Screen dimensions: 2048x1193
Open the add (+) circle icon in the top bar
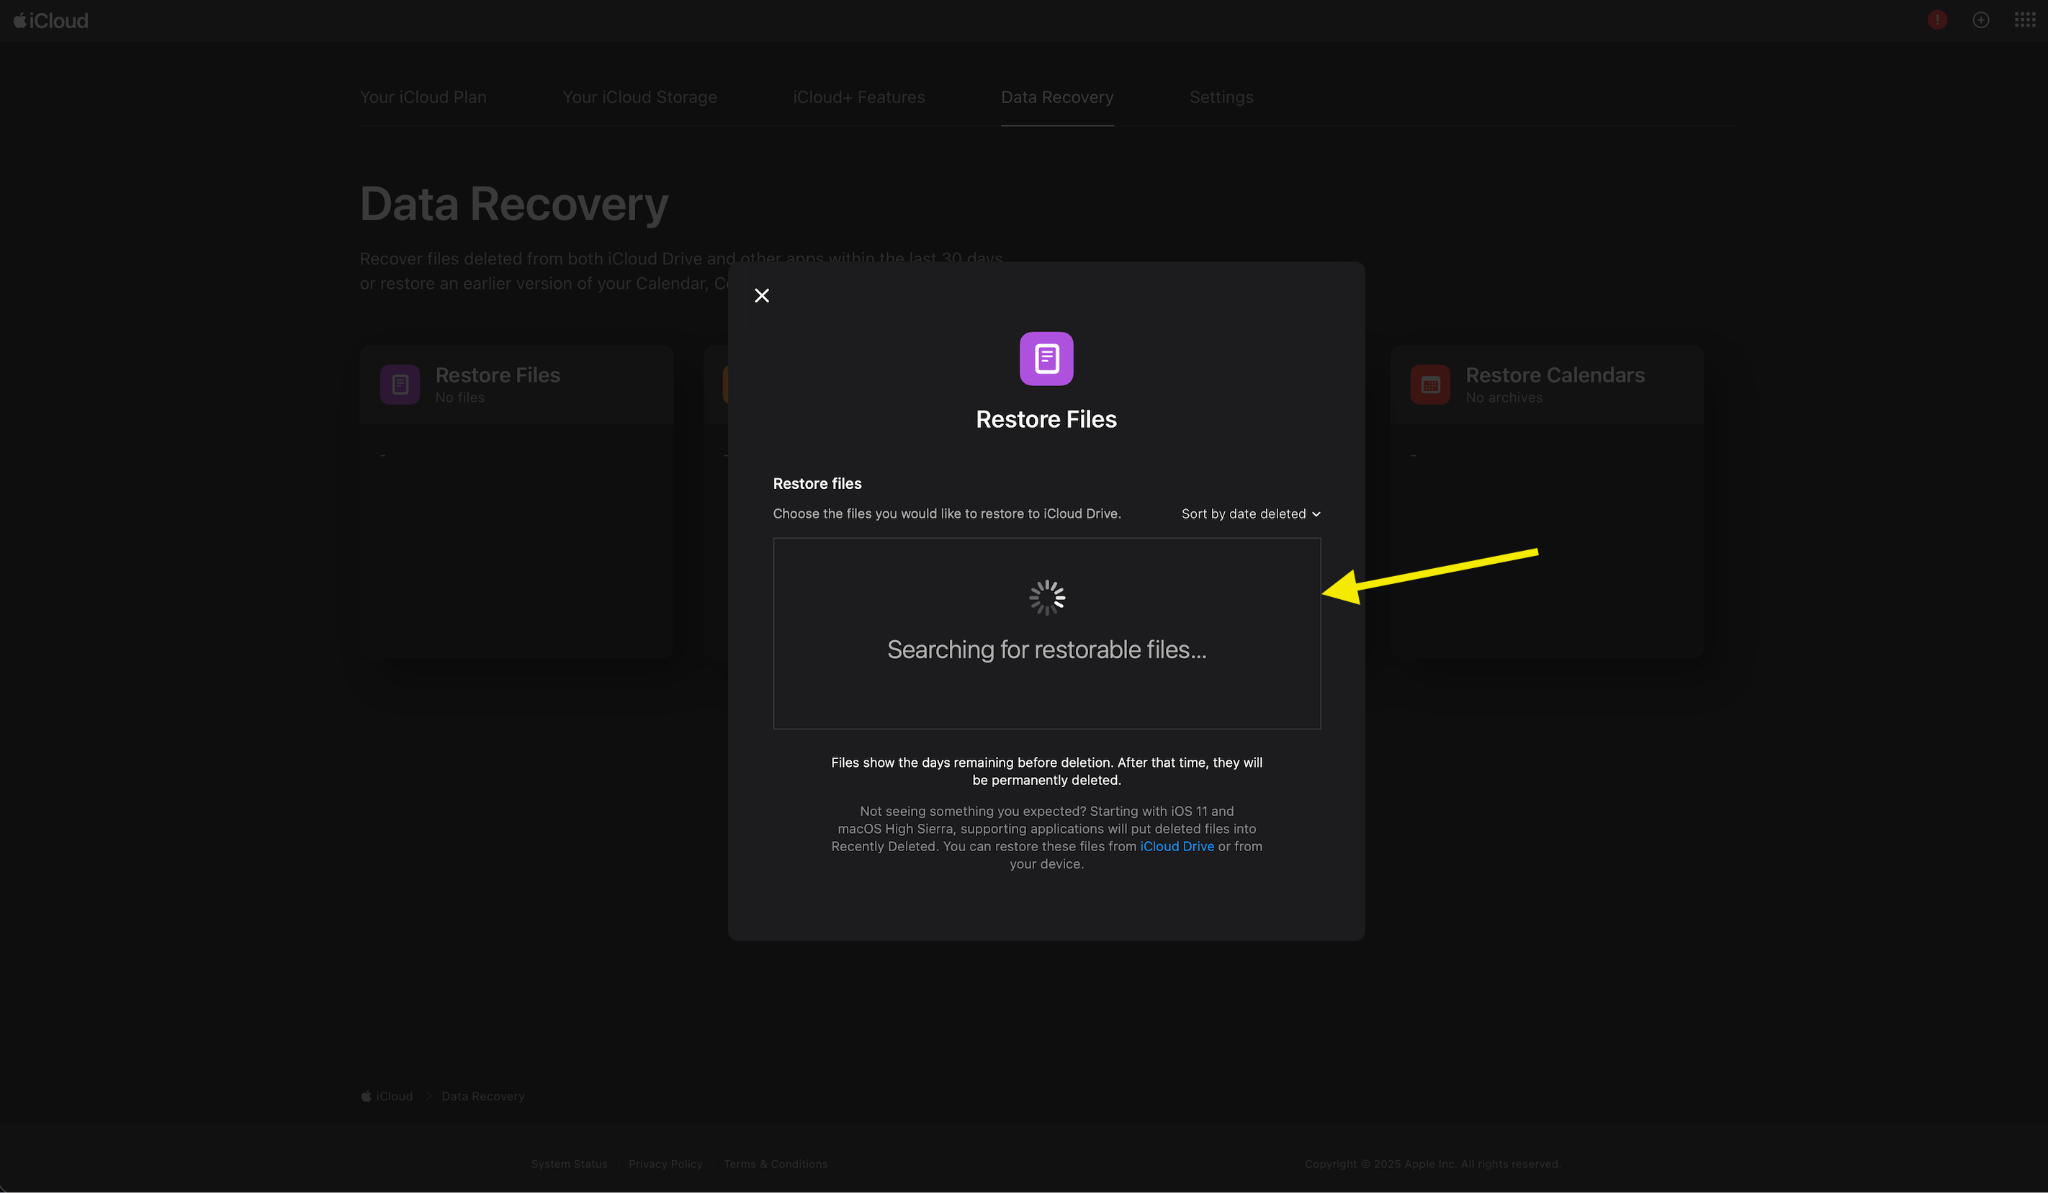click(x=1981, y=19)
